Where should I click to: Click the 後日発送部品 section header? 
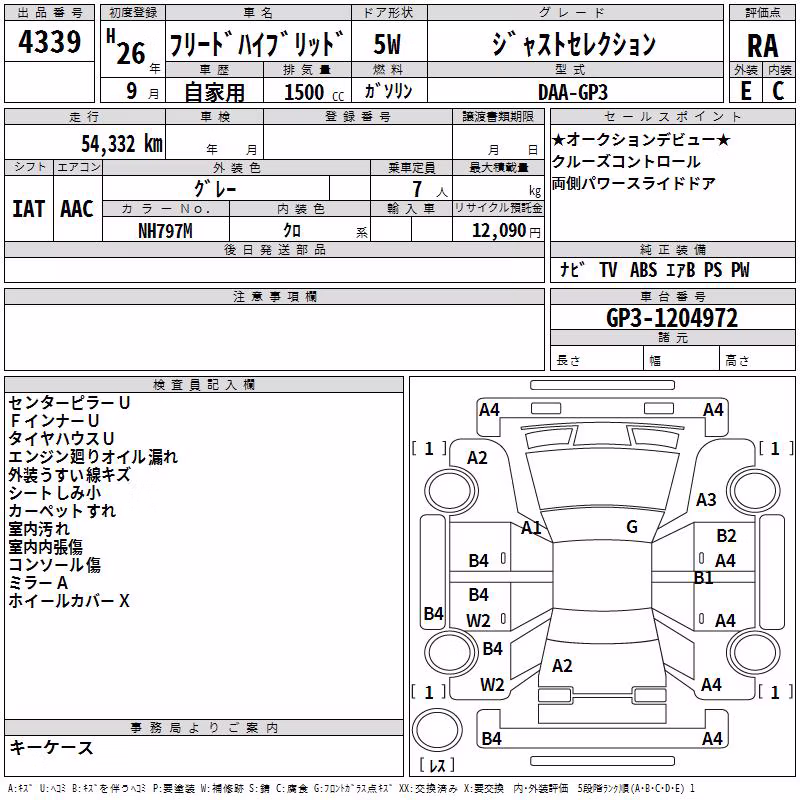tap(274, 249)
